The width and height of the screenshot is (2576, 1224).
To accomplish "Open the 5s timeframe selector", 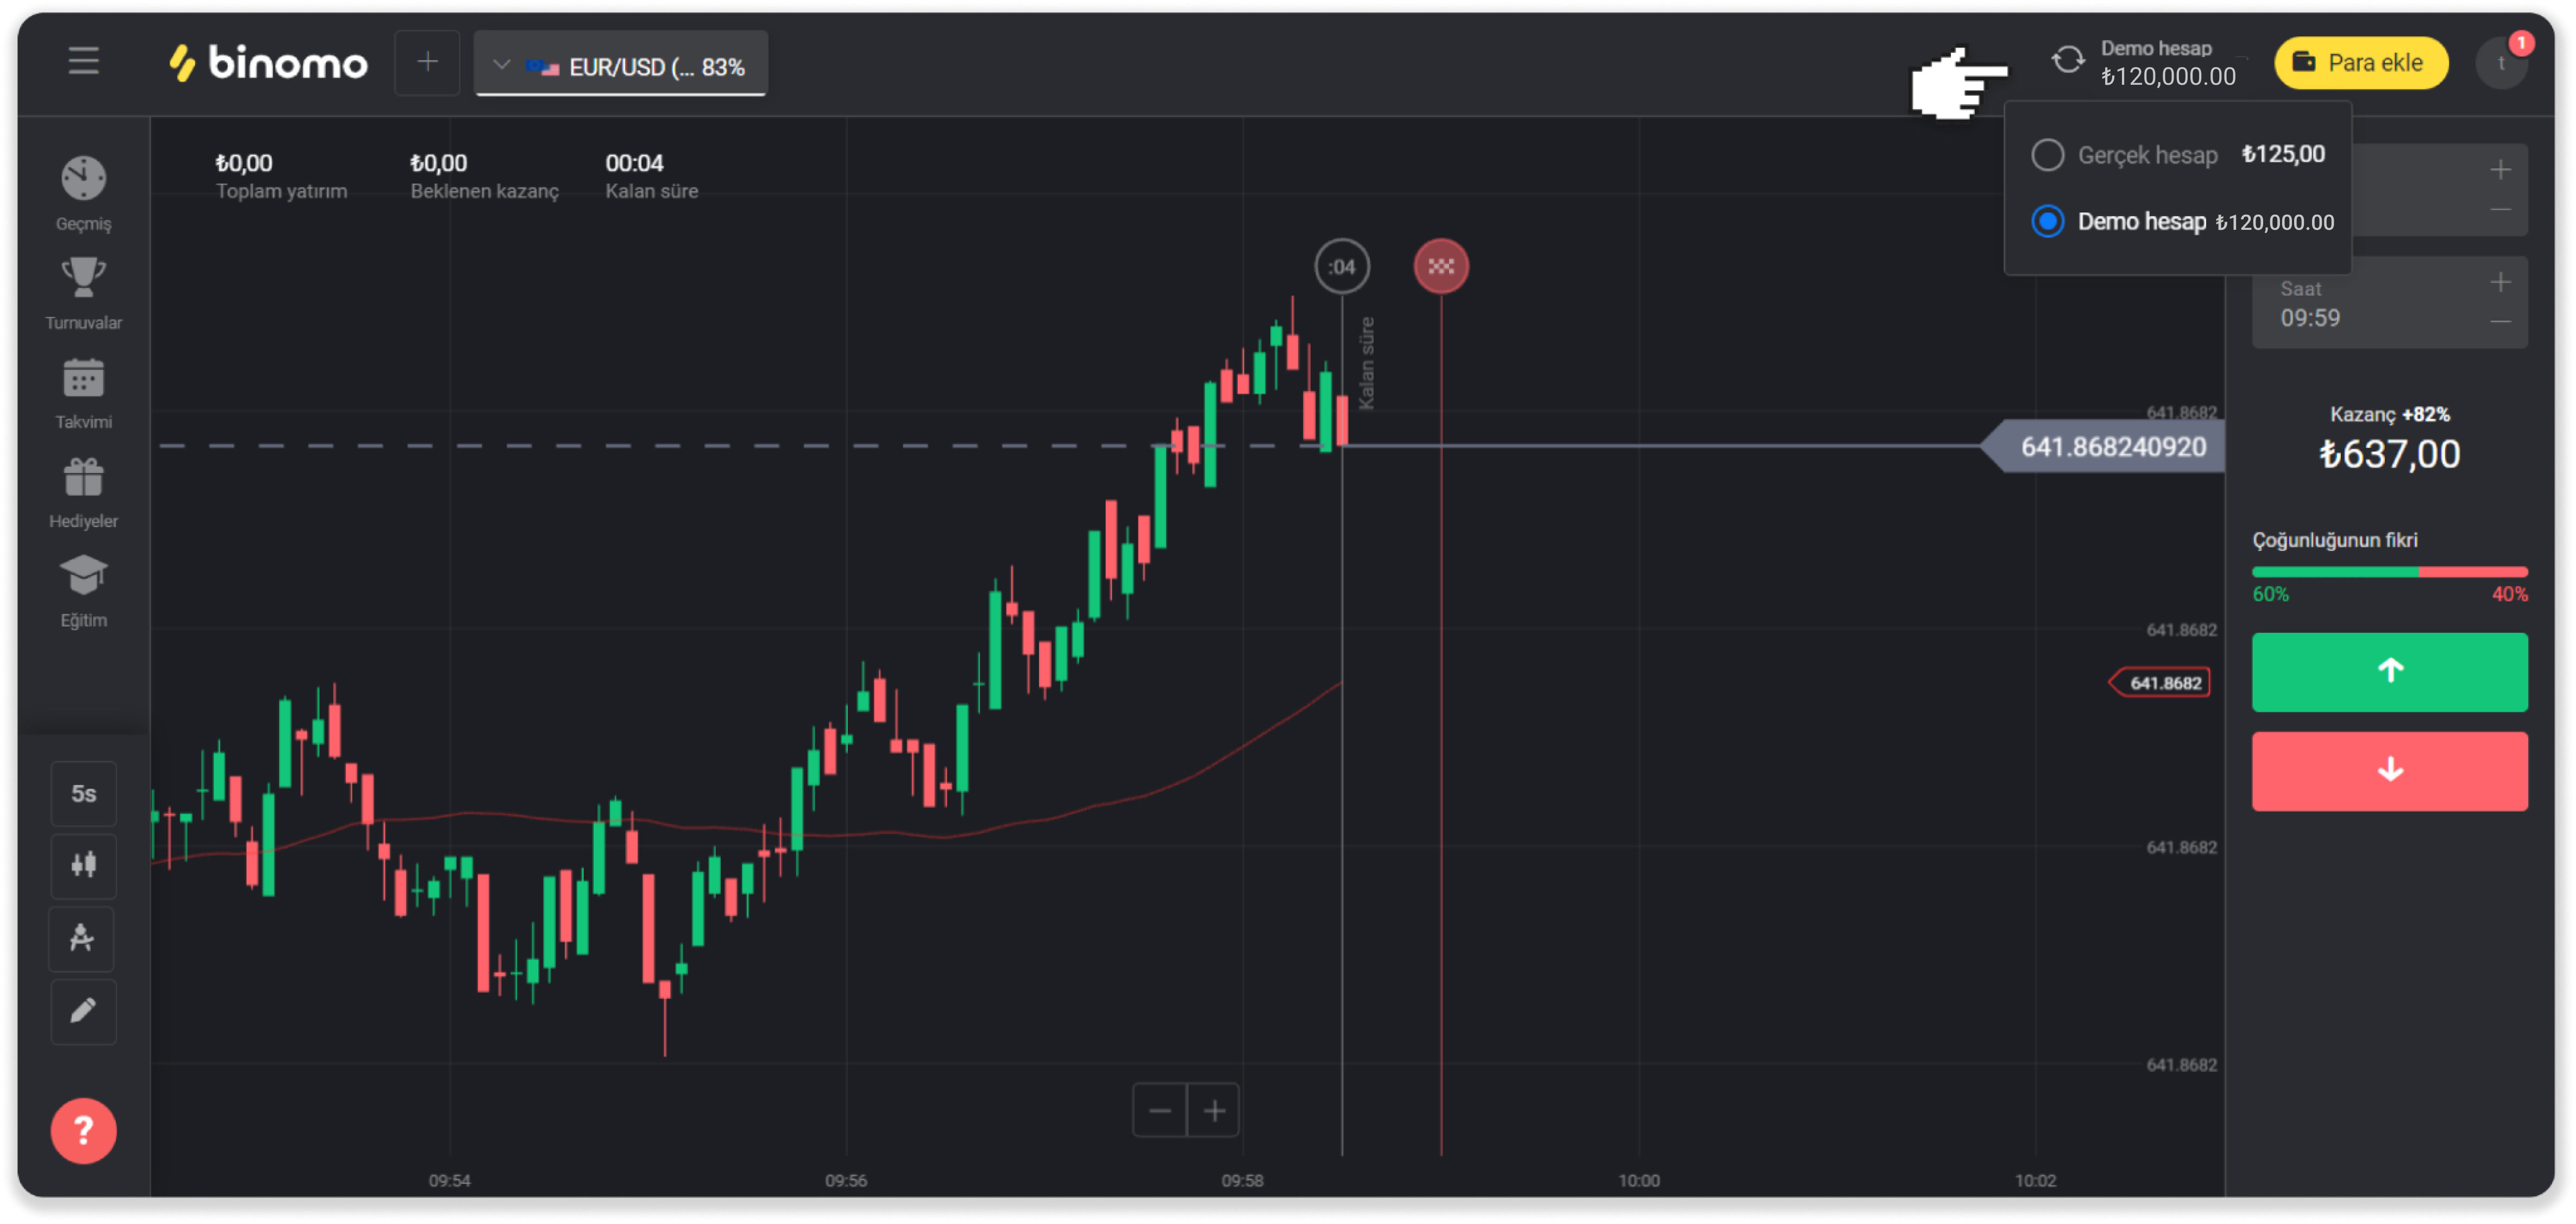I will [x=83, y=793].
